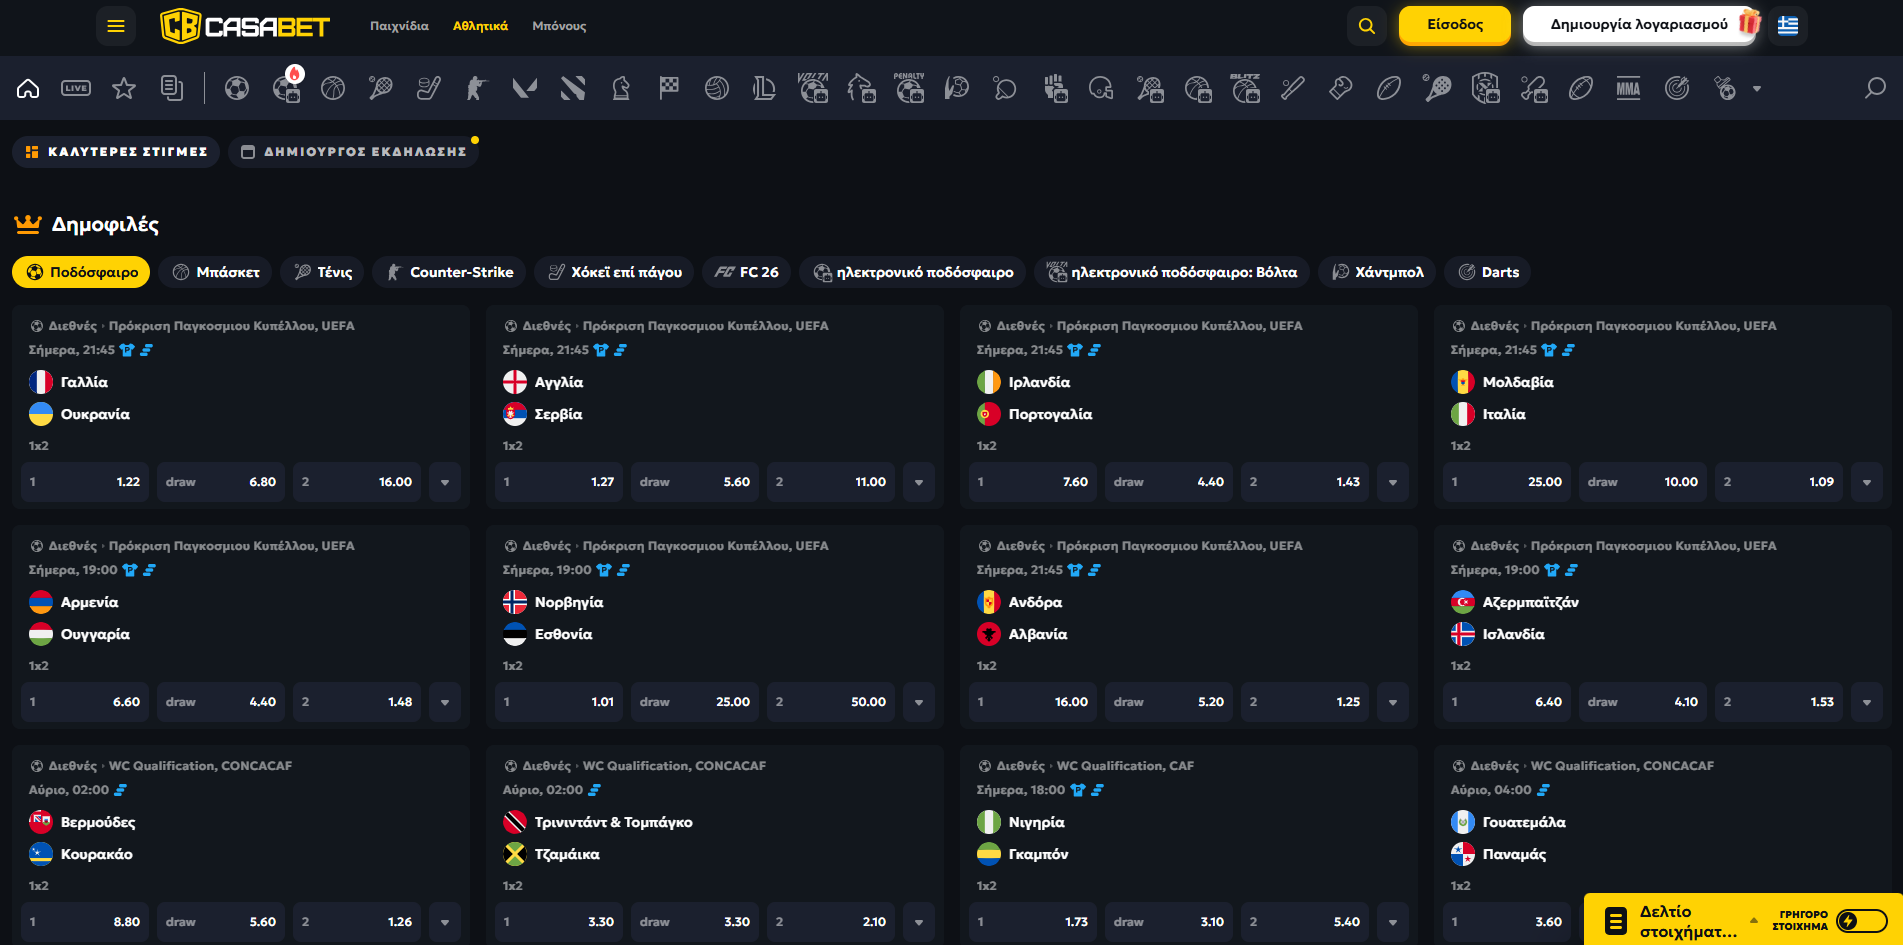
Task: Select the MMA sport icon
Action: (1628, 89)
